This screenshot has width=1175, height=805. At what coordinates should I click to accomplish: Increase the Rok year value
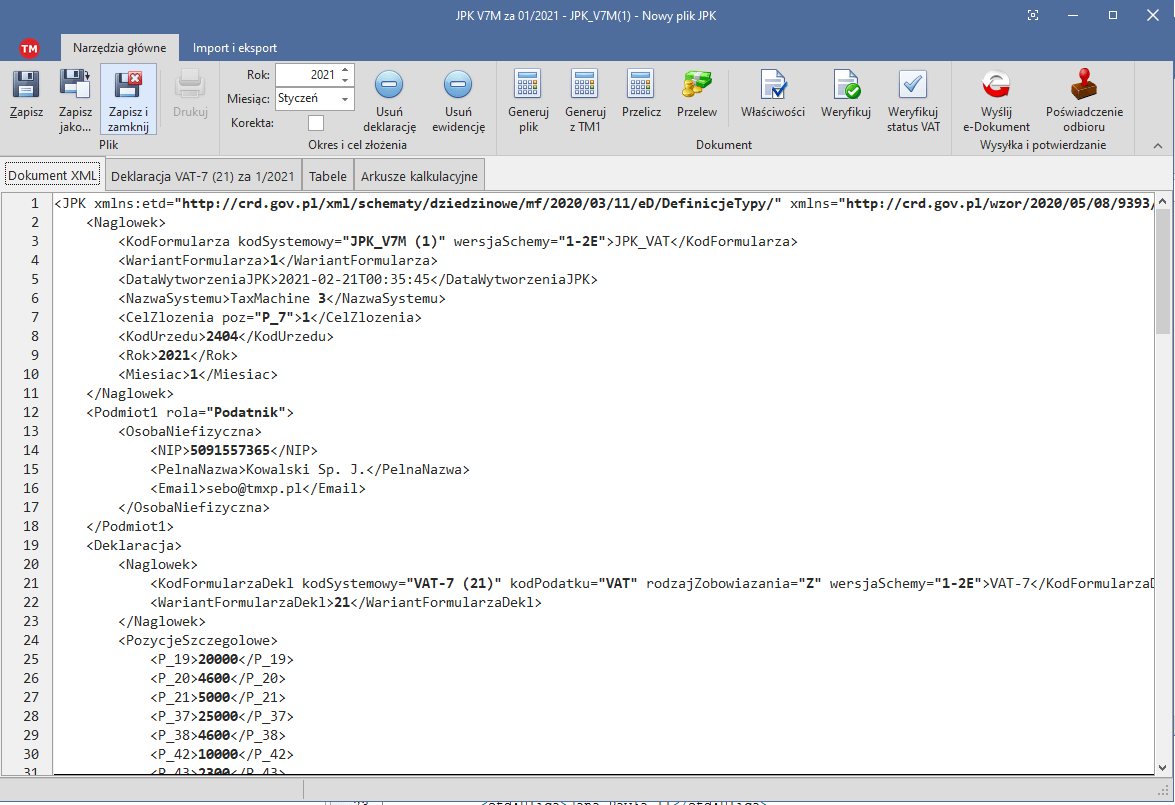coord(346,70)
